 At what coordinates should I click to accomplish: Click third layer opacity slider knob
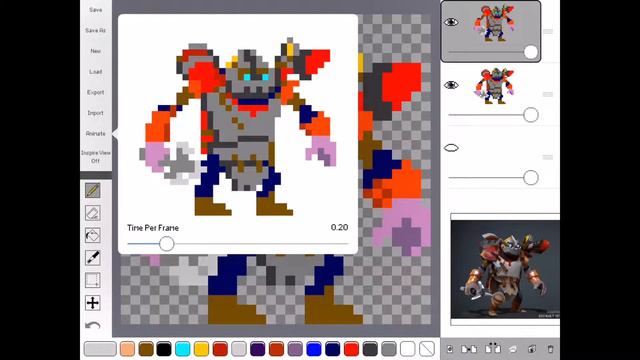[x=531, y=178]
